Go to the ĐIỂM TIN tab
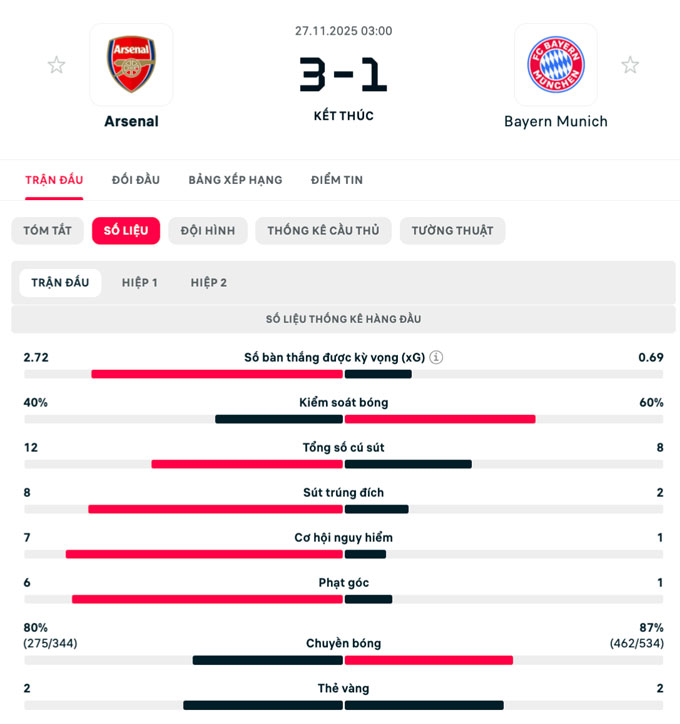This screenshot has height=724, width=680. (x=337, y=180)
